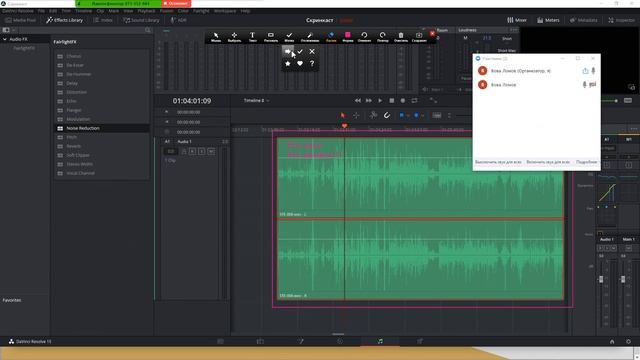The width and height of the screenshot is (640, 360).
Task: Adjust the Main 1 mixer fader
Action: tap(623, 279)
